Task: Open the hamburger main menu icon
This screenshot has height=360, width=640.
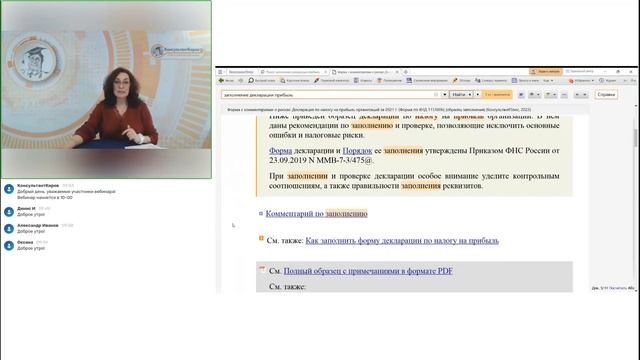Action: click(x=220, y=72)
